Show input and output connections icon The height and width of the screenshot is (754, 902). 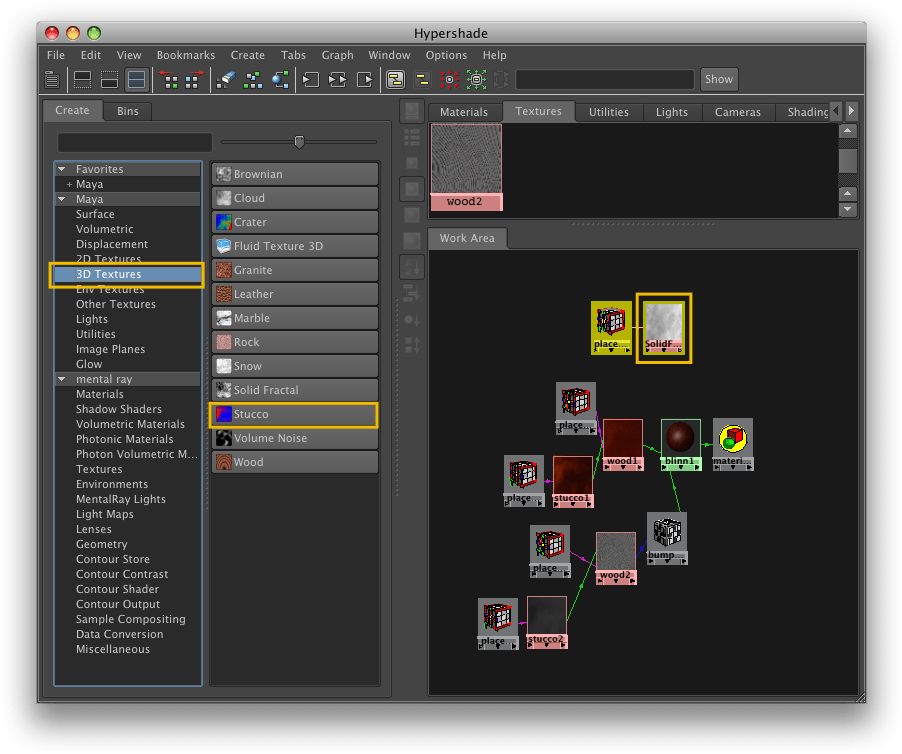(338, 79)
